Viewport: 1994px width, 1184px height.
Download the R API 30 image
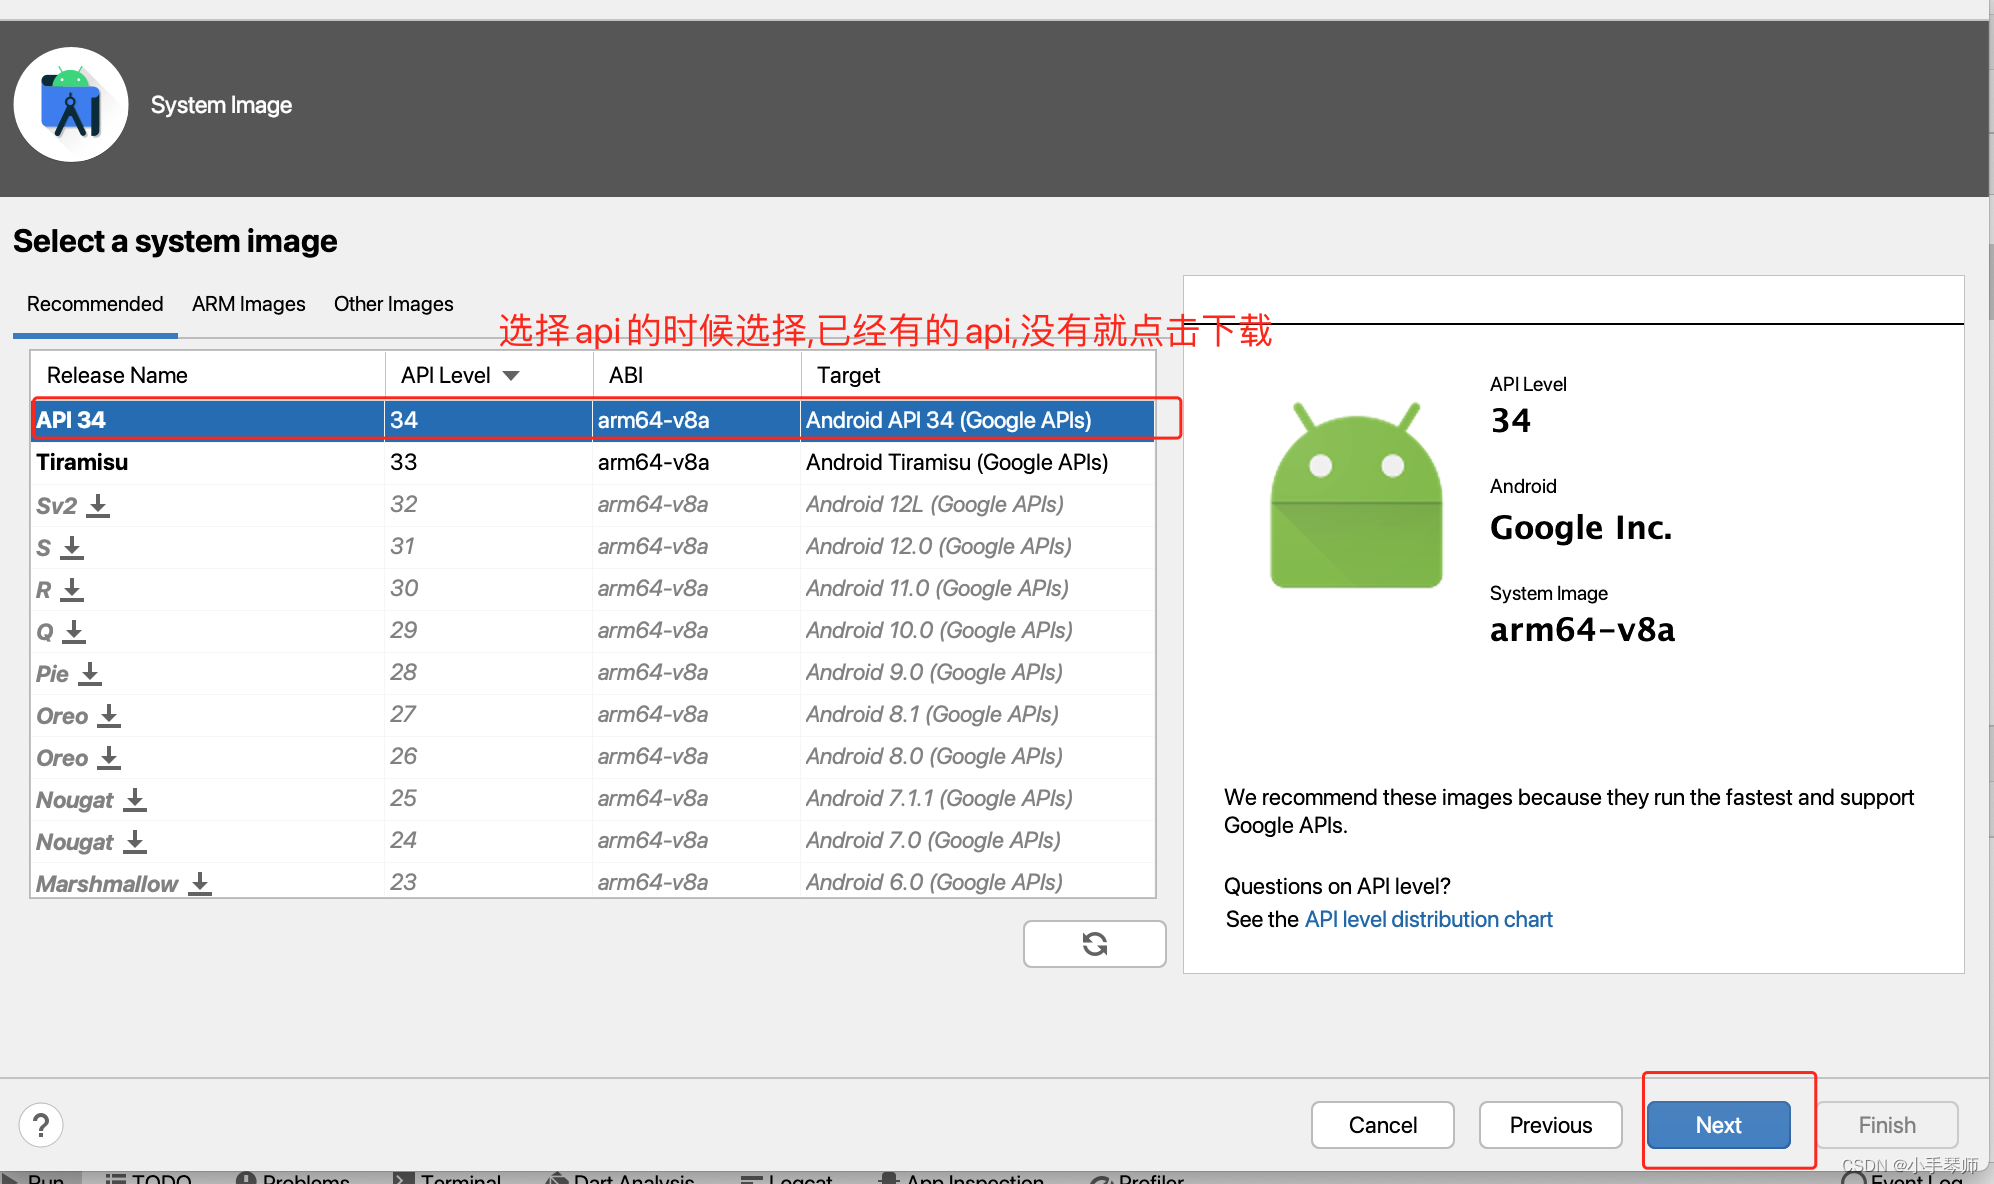(72, 590)
